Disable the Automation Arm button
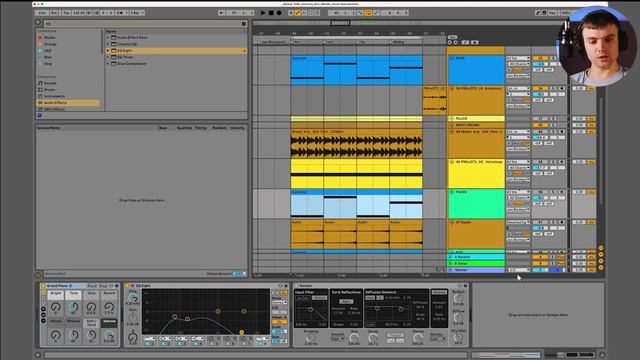Screen dimensions: 640x360 click(298, 13)
